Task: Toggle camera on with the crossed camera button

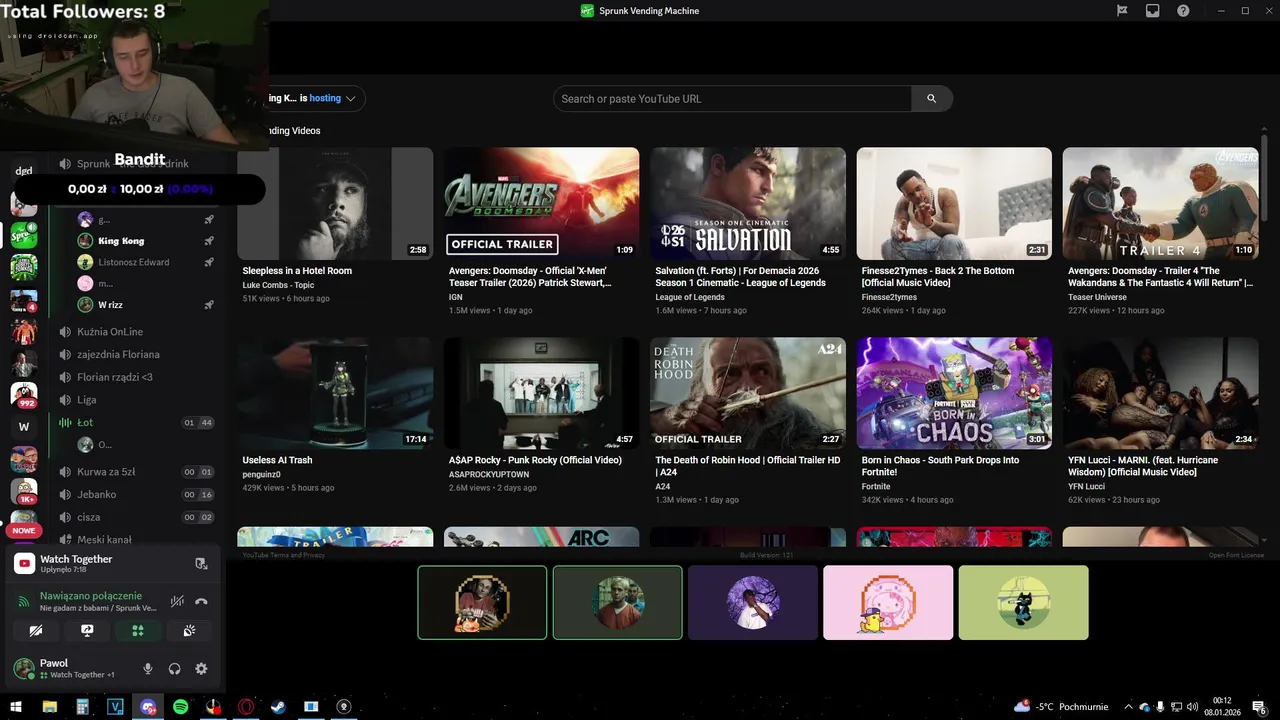Action: pyautogui.click(x=36, y=631)
